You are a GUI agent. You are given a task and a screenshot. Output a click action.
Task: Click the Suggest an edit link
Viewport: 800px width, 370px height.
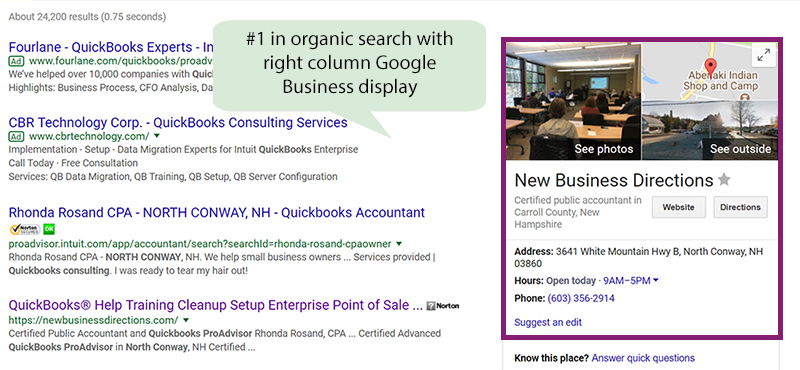548,323
